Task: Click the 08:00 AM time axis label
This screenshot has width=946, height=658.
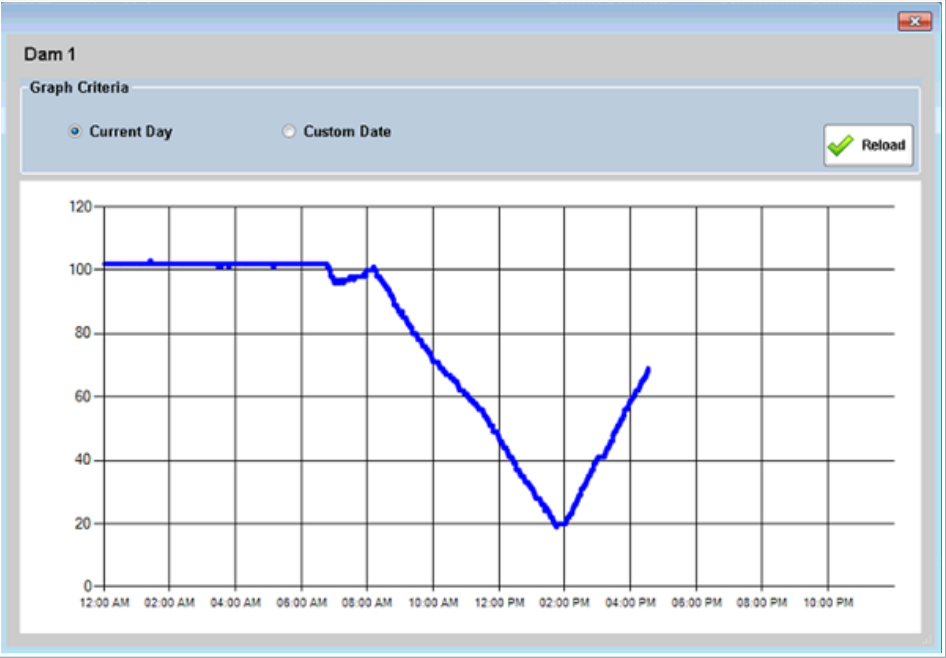Action: (x=367, y=603)
